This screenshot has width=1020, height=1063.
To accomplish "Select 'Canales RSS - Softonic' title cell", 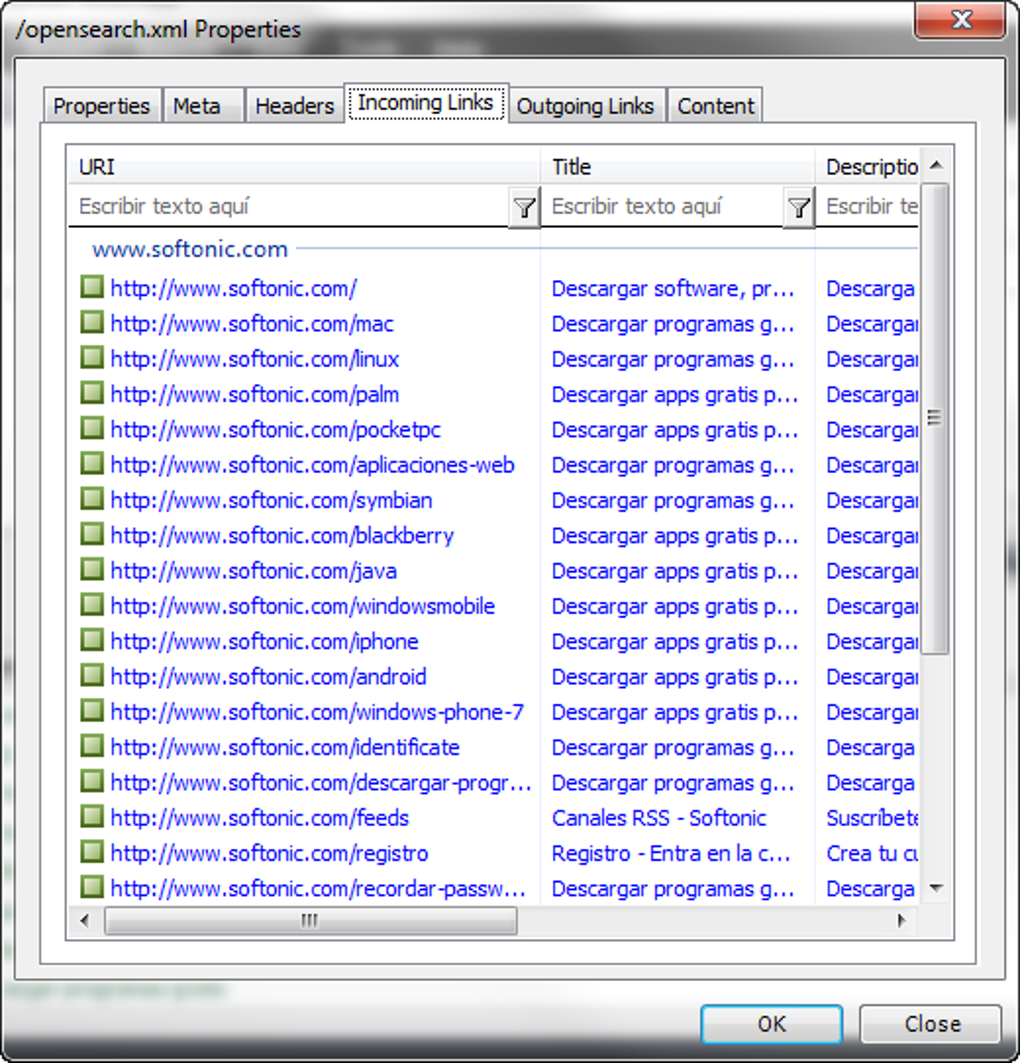I will tap(659, 818).
